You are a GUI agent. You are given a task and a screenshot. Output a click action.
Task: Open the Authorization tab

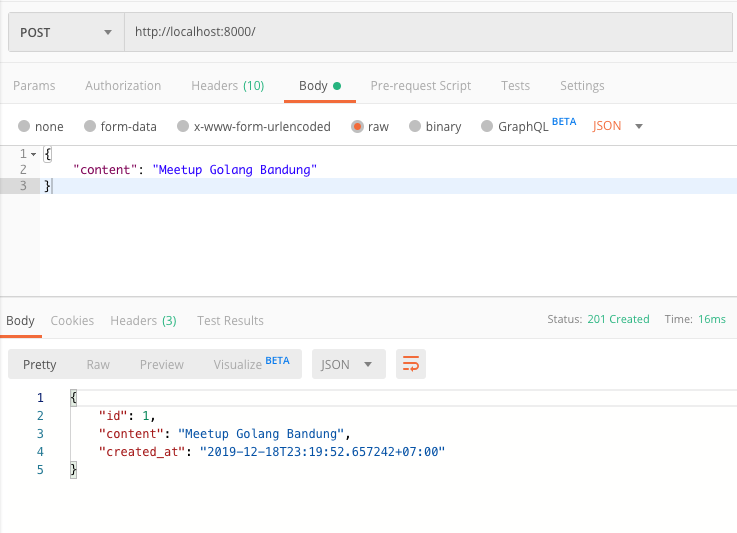[123, 86]
